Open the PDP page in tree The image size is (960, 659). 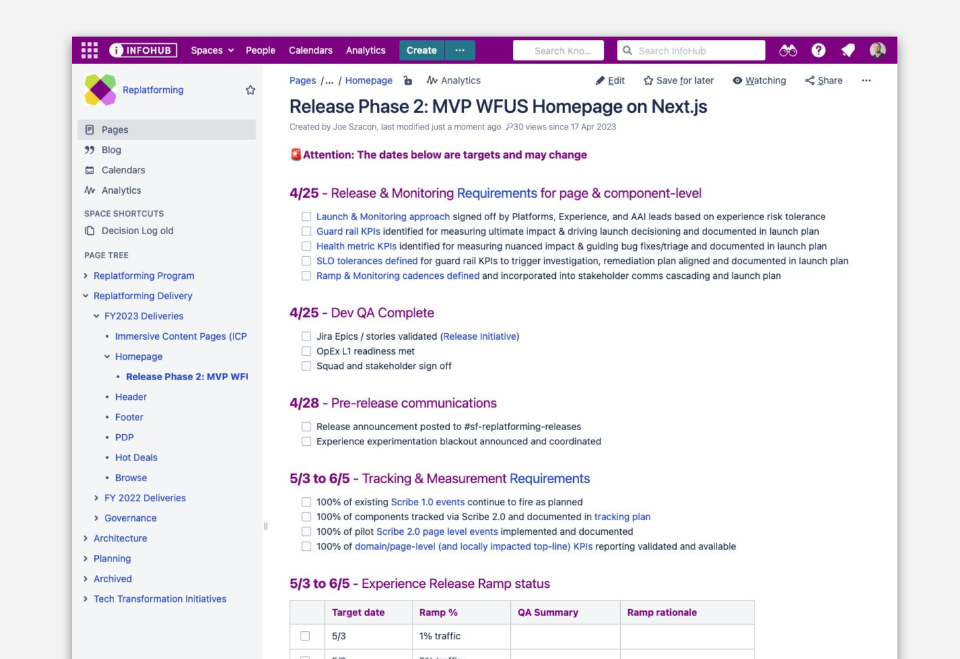(x=124, y=437)
